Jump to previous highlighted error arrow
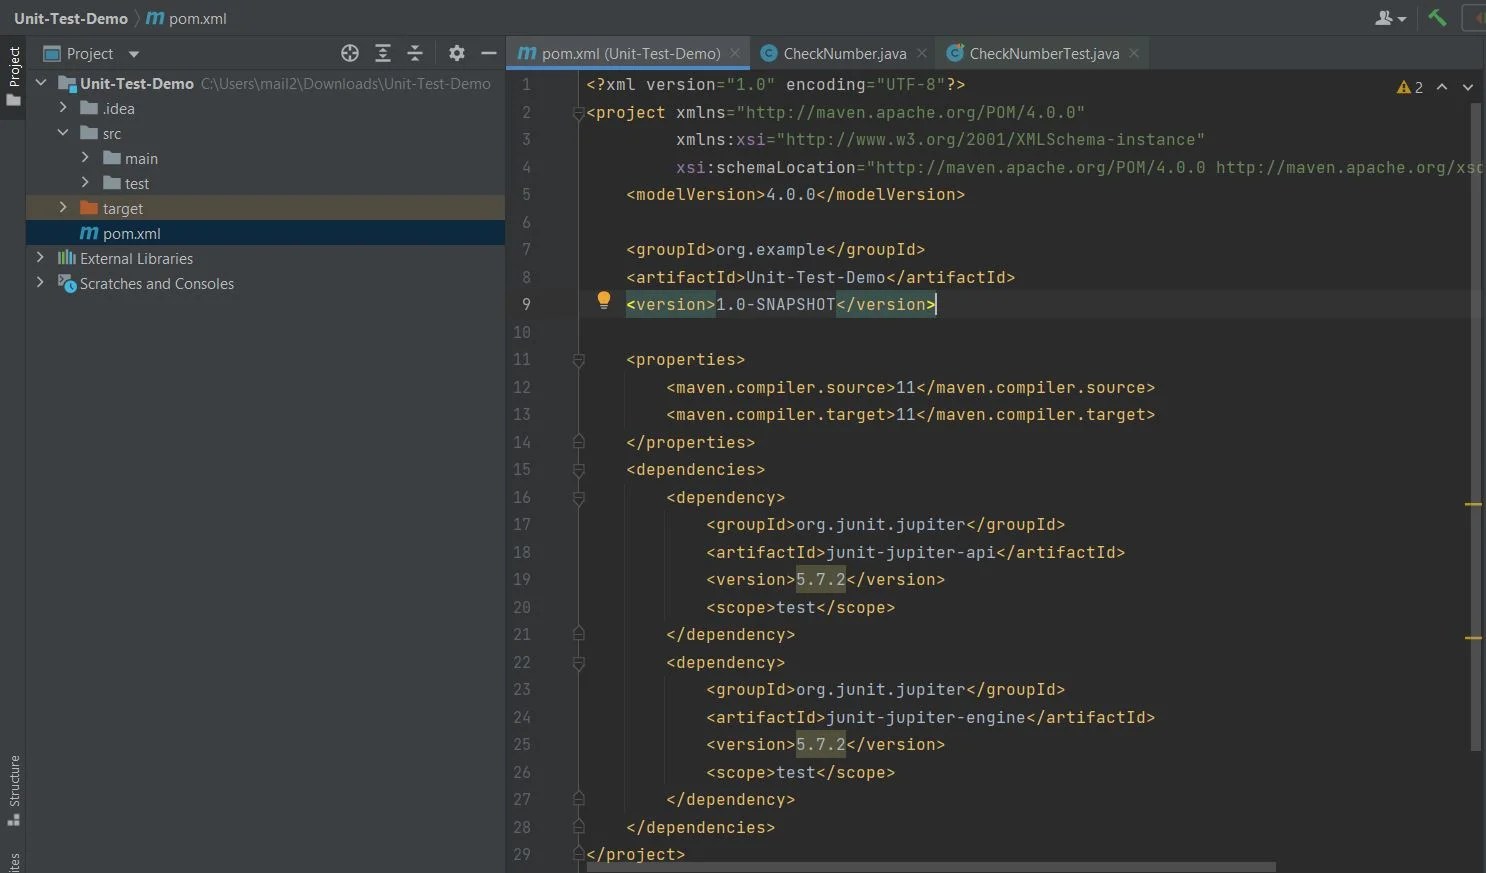The image size is (1486, 873). (1442, 87)
